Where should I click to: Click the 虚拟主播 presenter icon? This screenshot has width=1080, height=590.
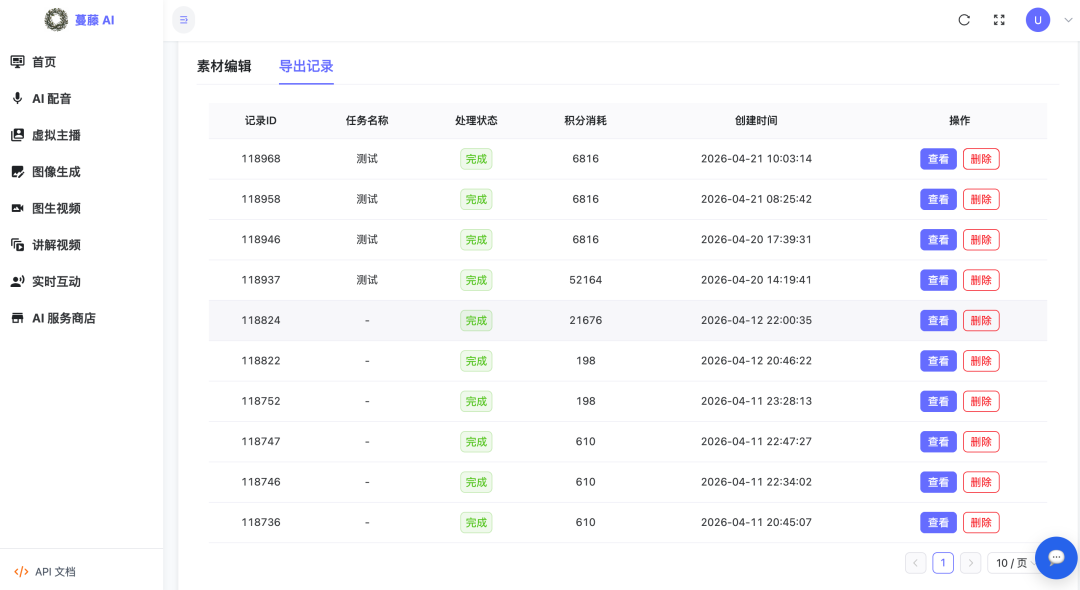[17, 135]
